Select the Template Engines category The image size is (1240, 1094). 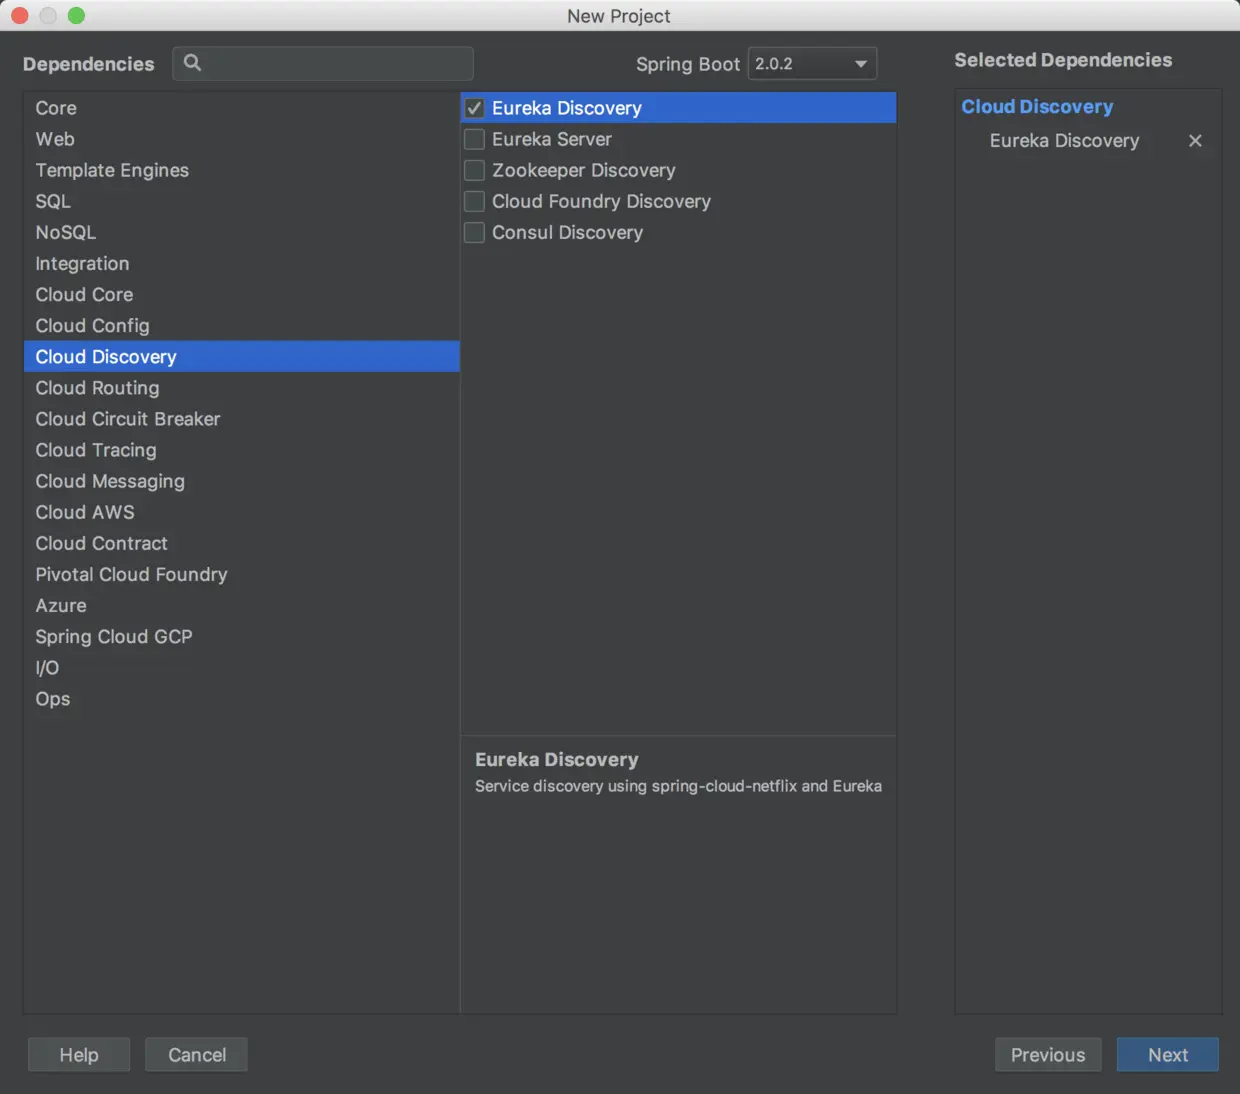point(241,170)
